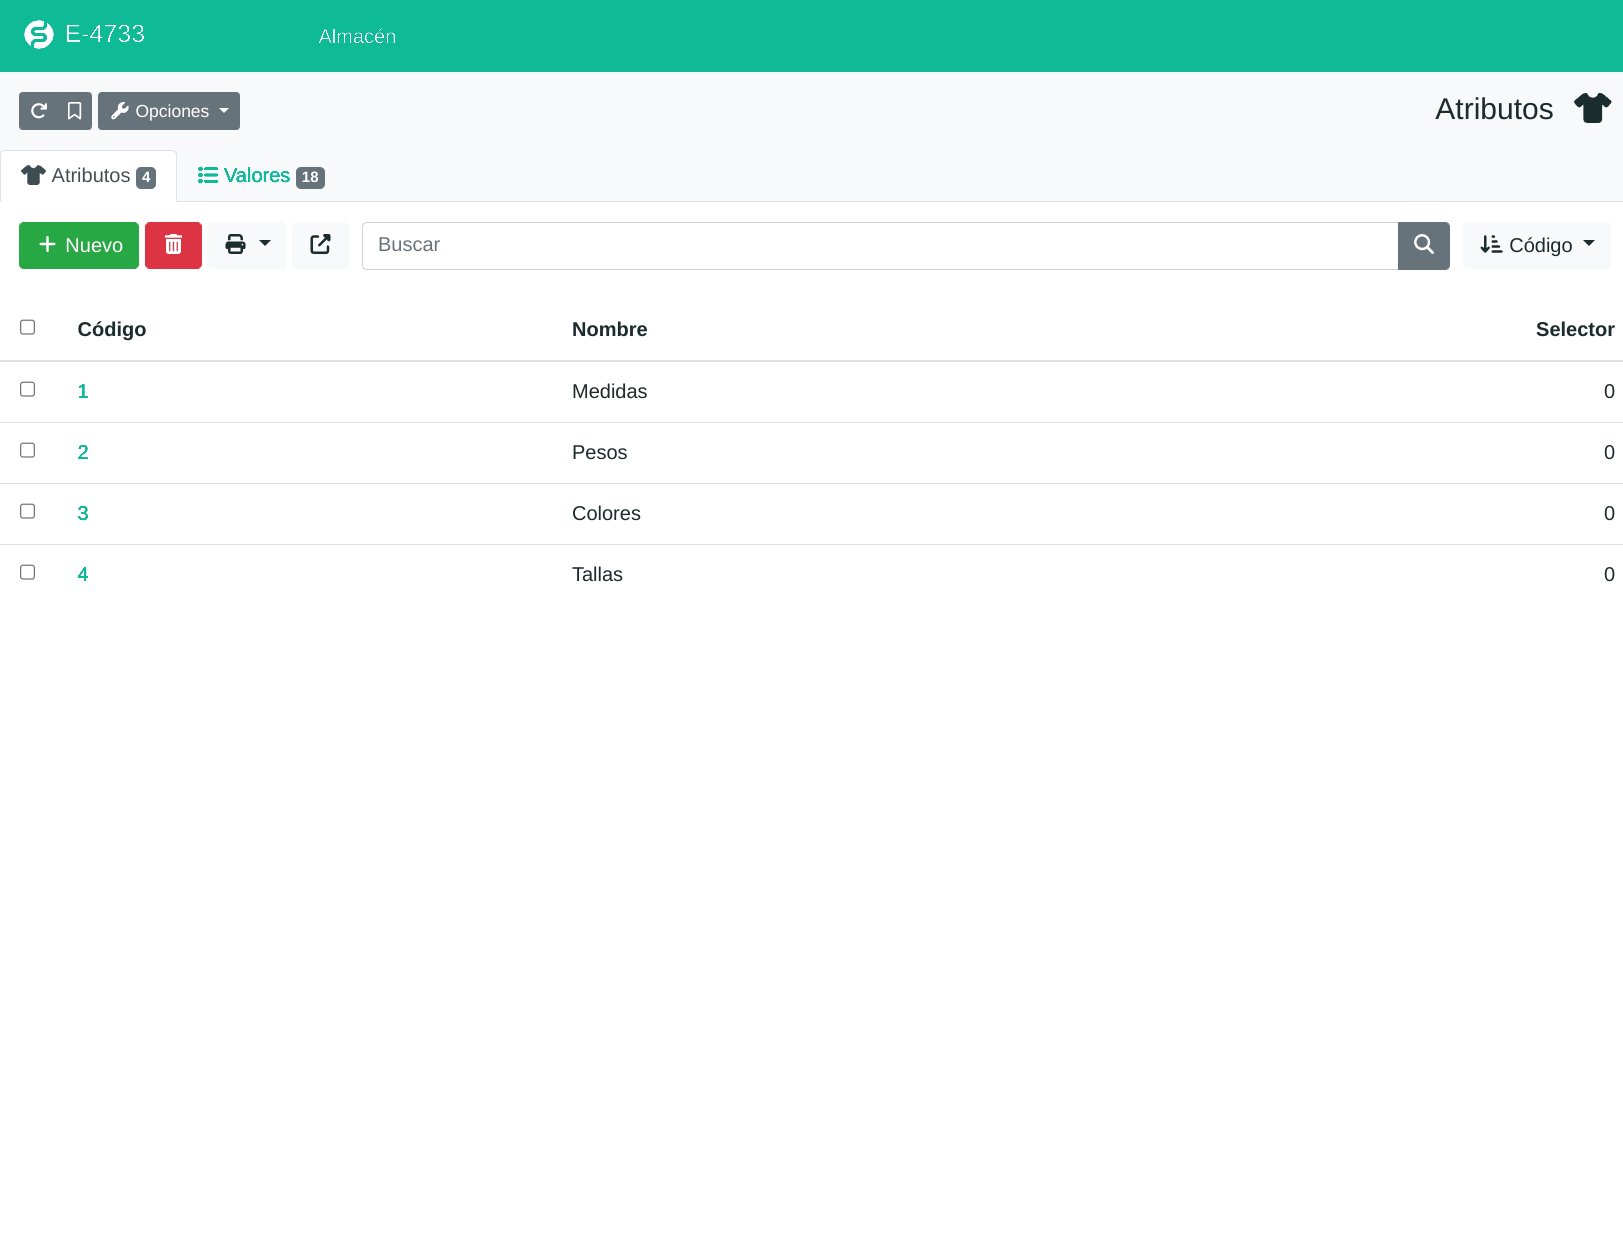Screen dimensions: 1623x1244
Task: Focus the Buscar search field
Action: pyautogui.click(x=880, y=245)
